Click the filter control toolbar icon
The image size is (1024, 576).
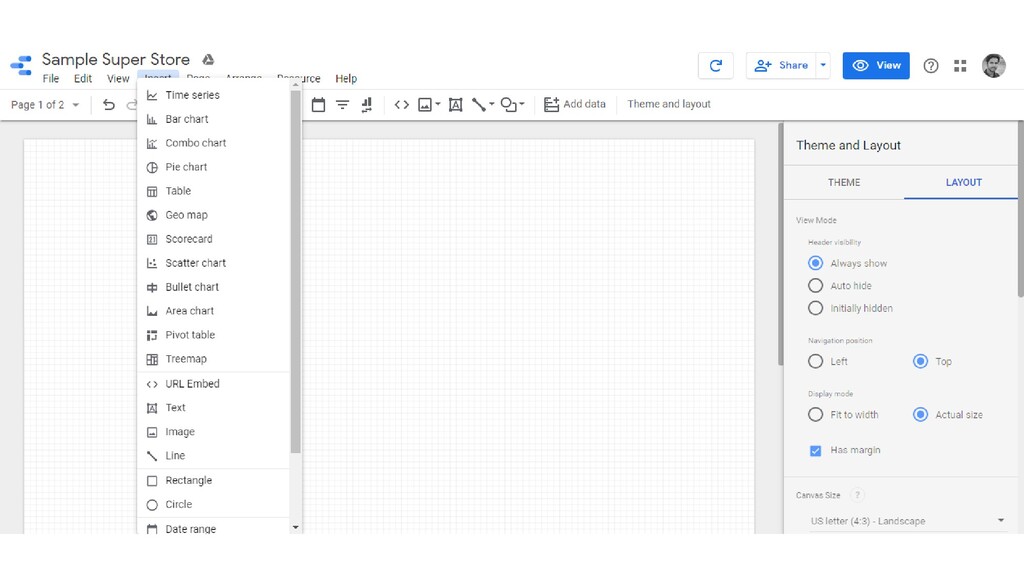(342, 104)
